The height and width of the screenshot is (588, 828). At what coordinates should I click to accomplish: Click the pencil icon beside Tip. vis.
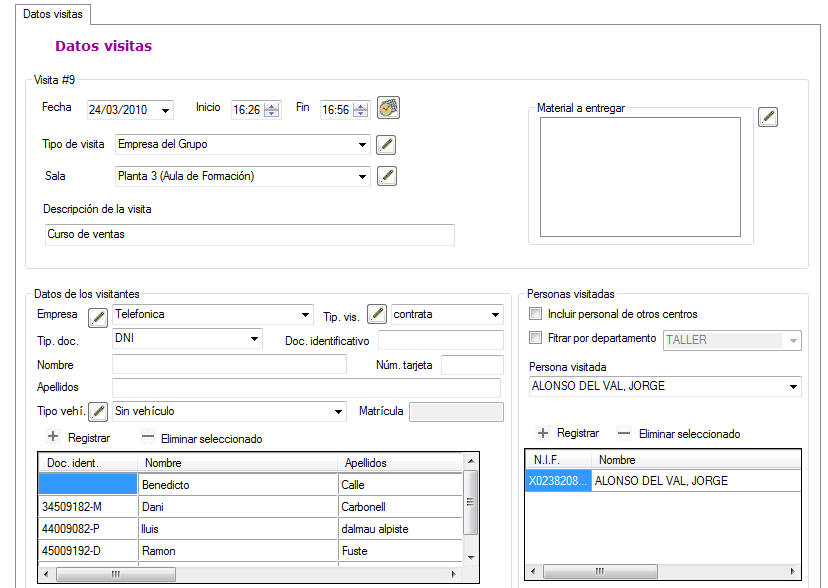pos(377,314)
